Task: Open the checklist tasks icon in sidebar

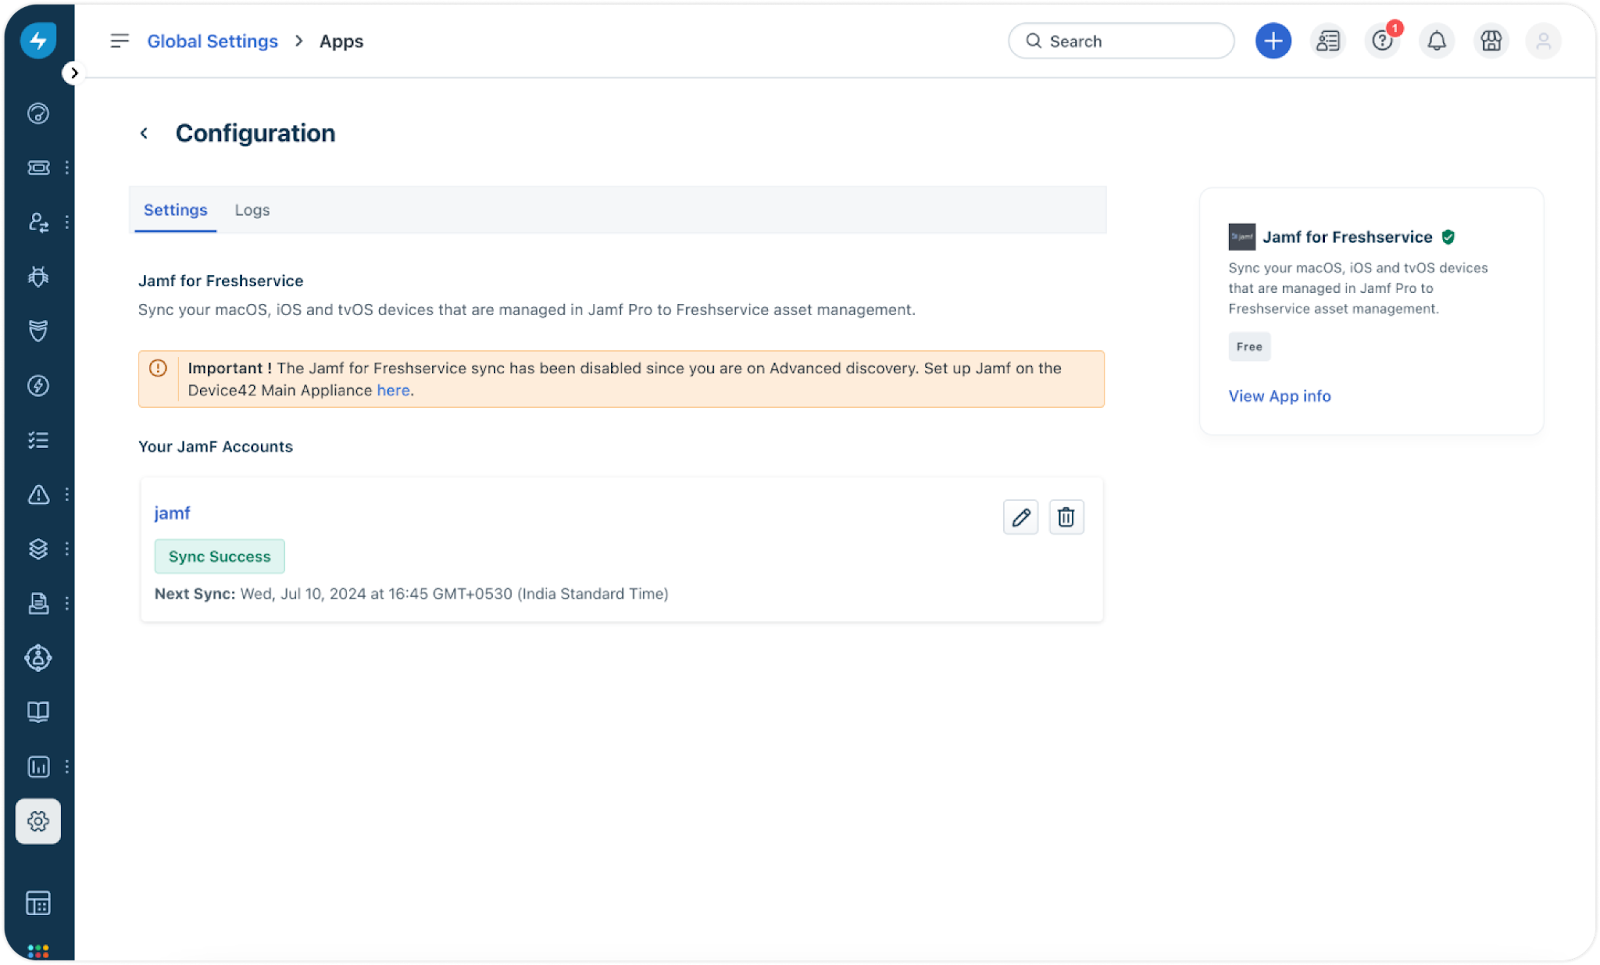Action: pos(38,440)
